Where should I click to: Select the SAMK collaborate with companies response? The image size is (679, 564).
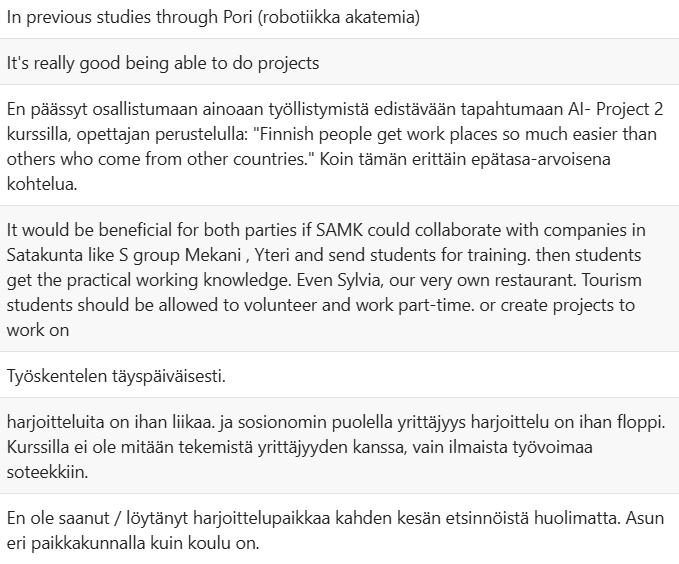click(340, 279)
